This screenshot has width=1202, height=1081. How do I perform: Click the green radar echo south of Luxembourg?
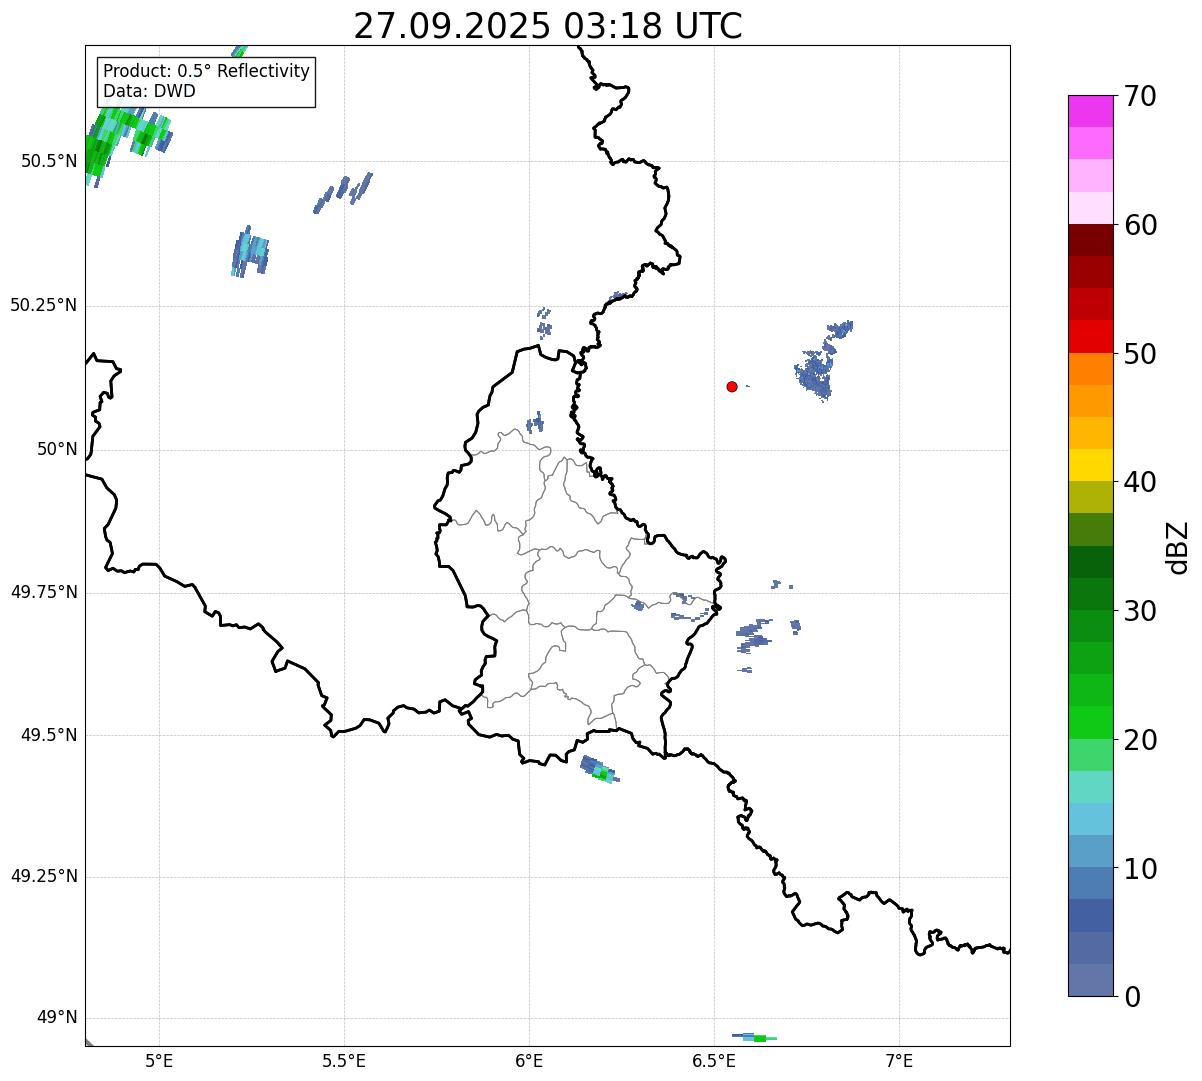point(601,770)
